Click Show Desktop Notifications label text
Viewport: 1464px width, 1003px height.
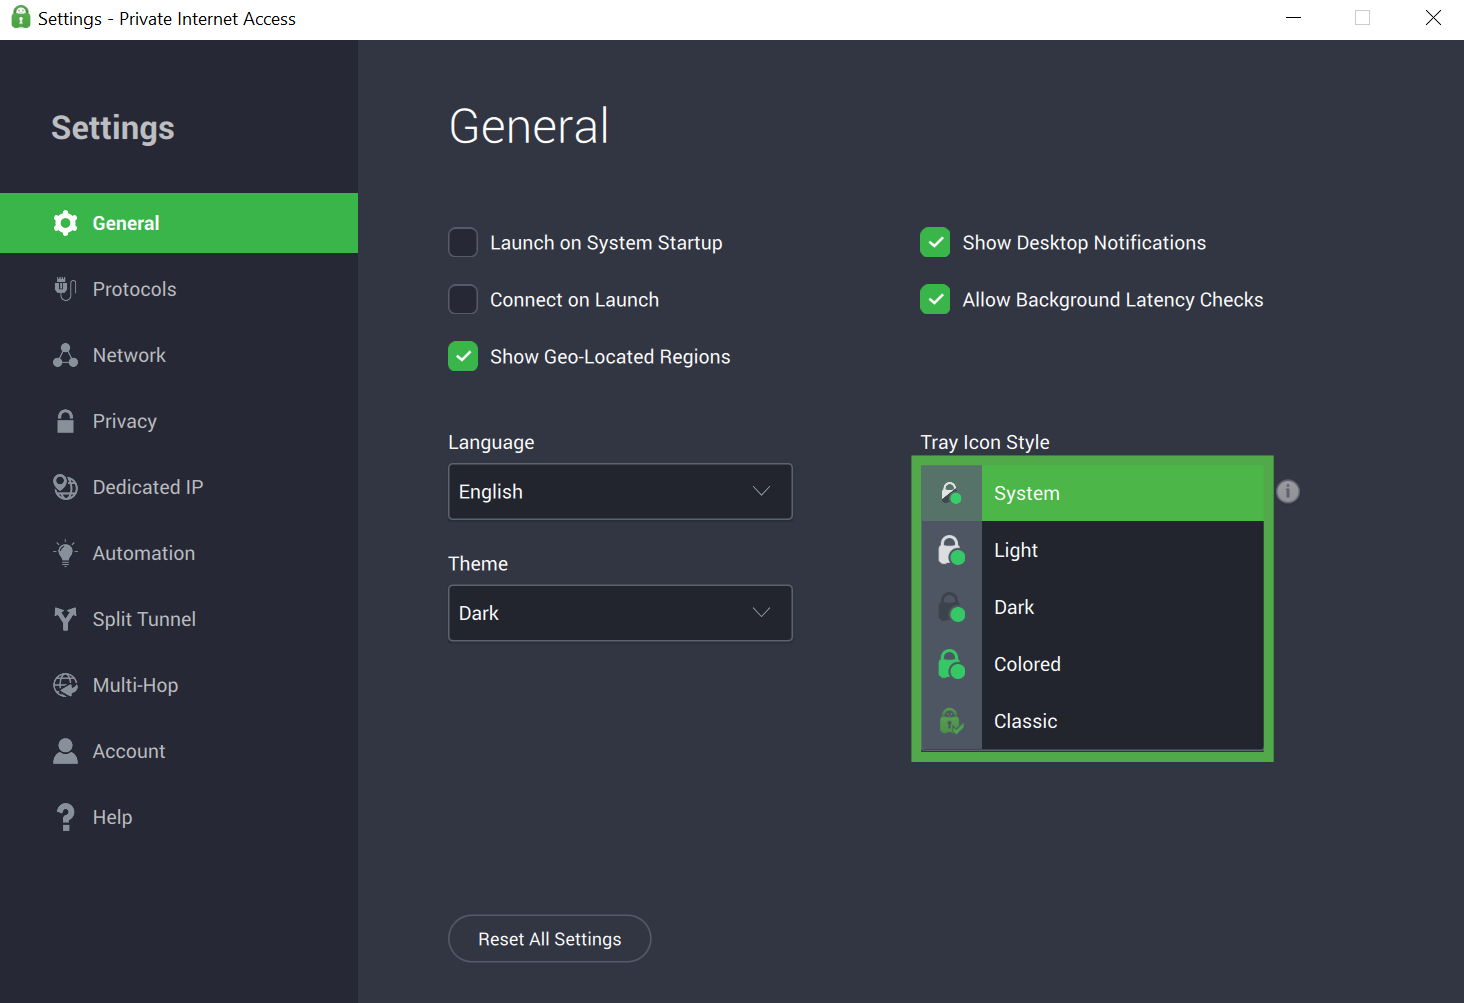coord(1084,243)
